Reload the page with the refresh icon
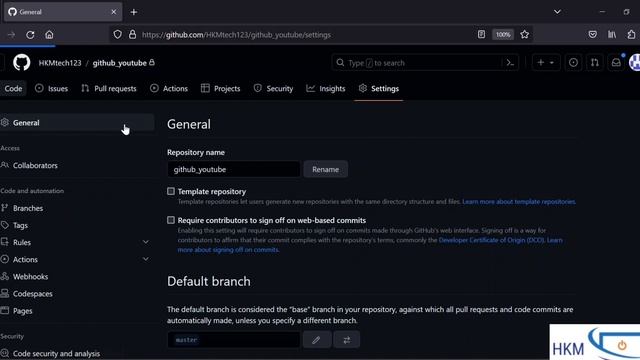This screenshot has height=360, width=640. (30, 35)
